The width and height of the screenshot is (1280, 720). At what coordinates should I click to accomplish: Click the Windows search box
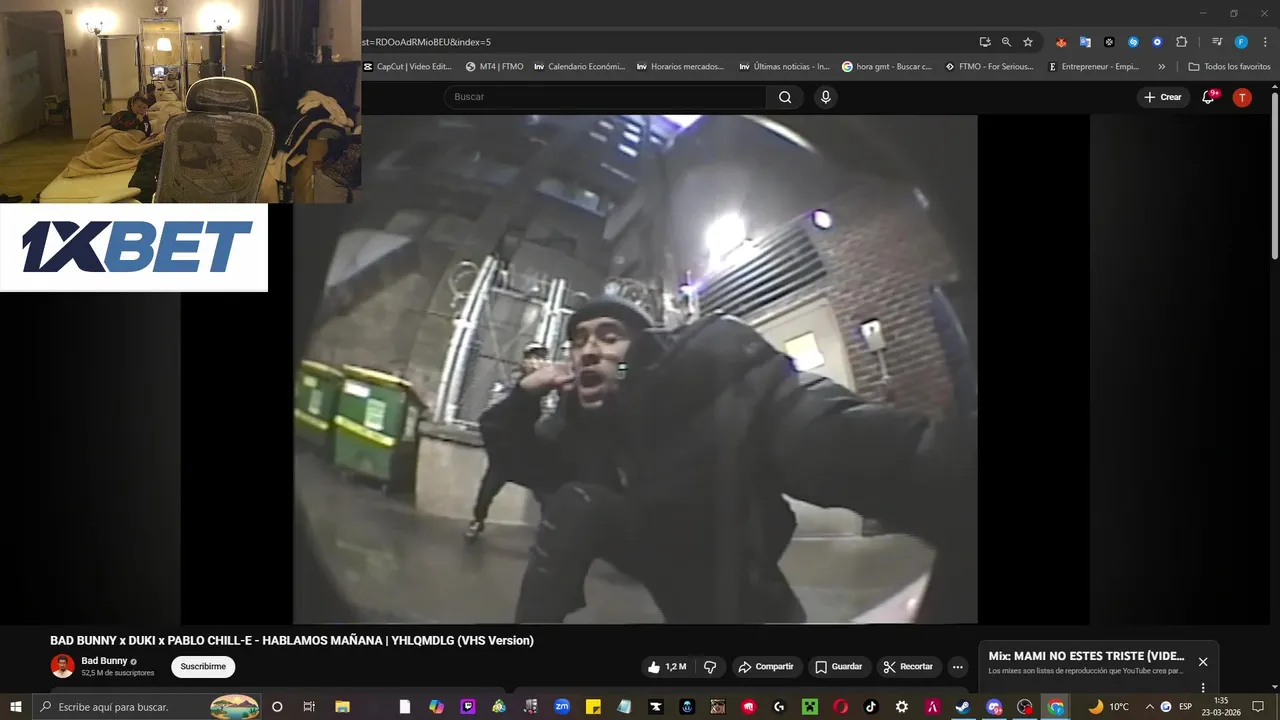147,707
